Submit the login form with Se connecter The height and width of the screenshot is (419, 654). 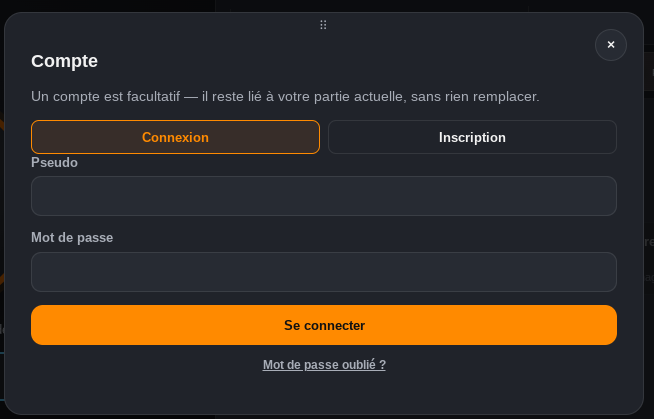click(324, 325)
